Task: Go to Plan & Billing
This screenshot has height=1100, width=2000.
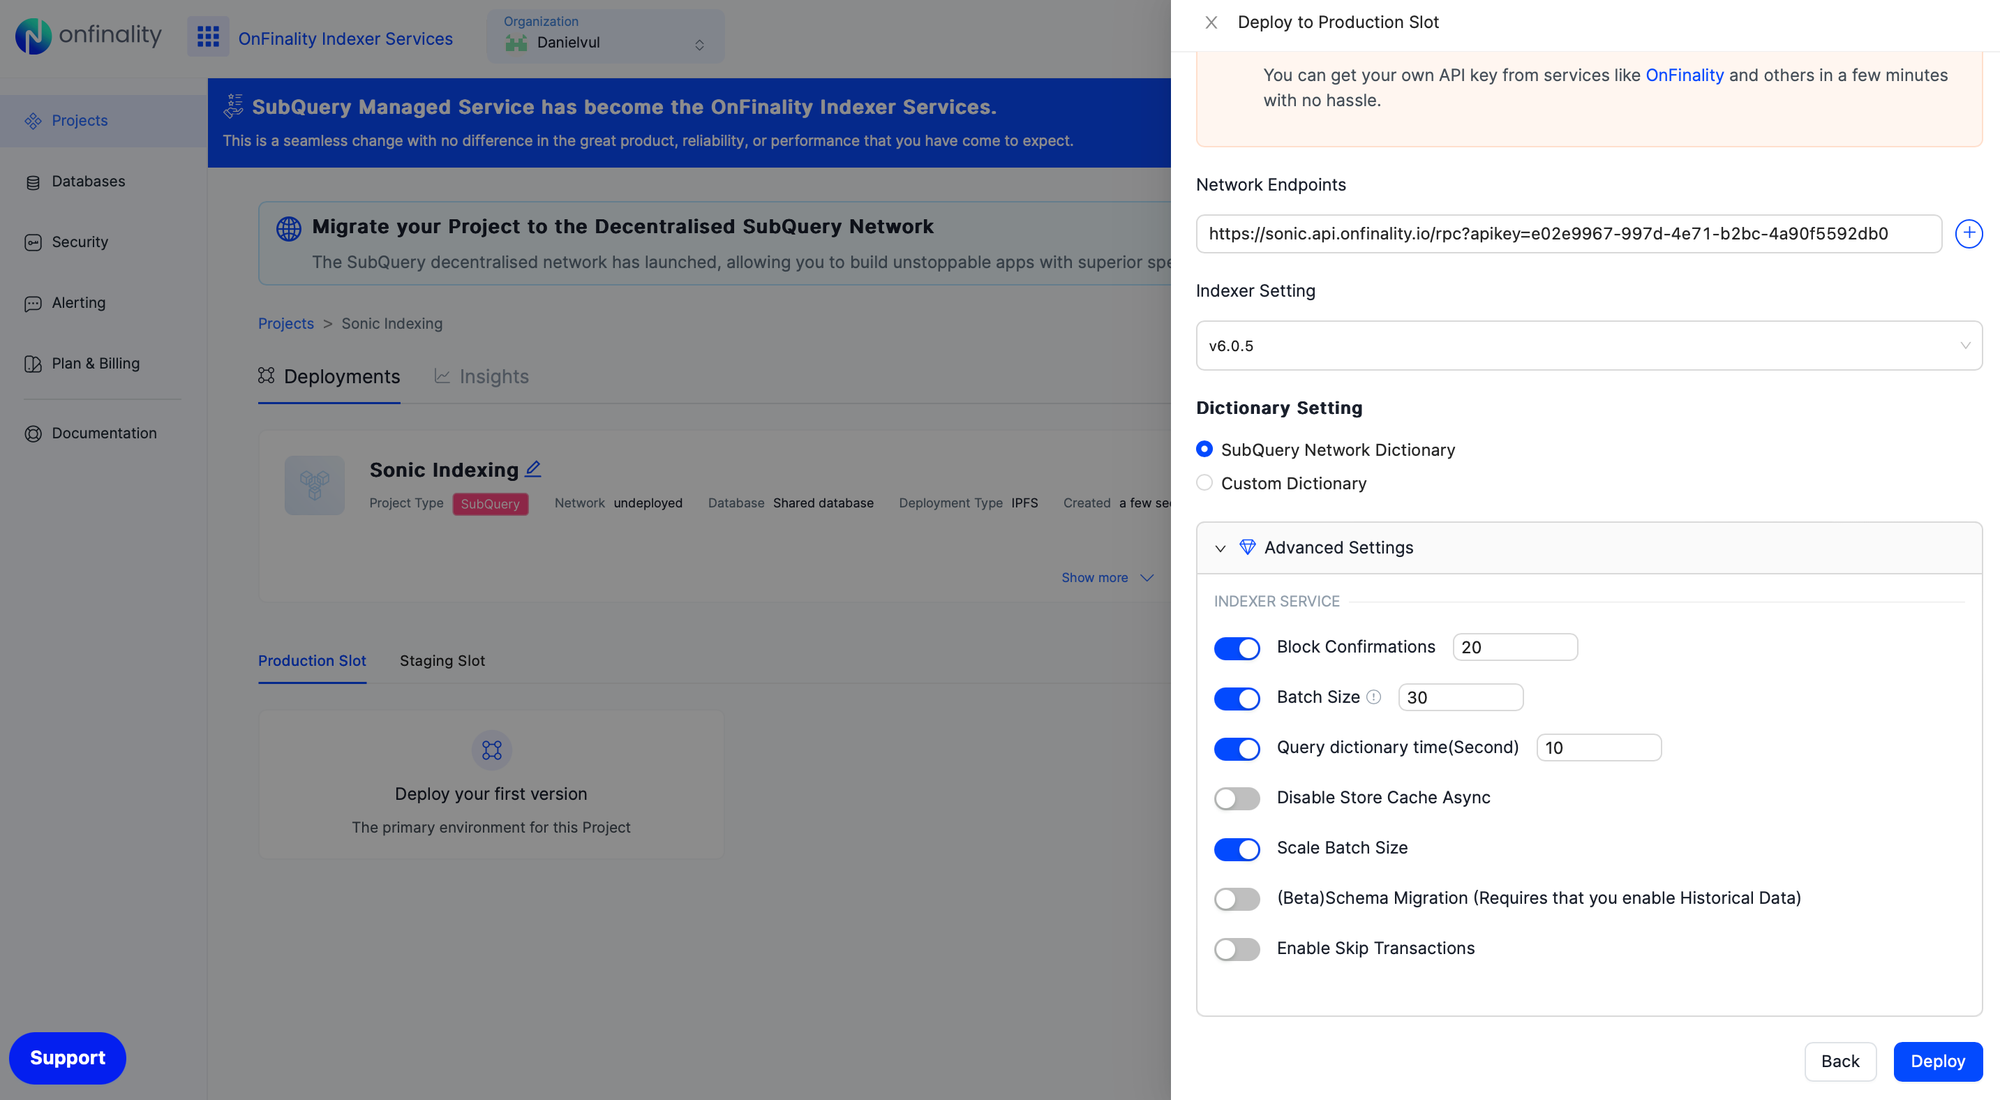Action: (96, 363)
